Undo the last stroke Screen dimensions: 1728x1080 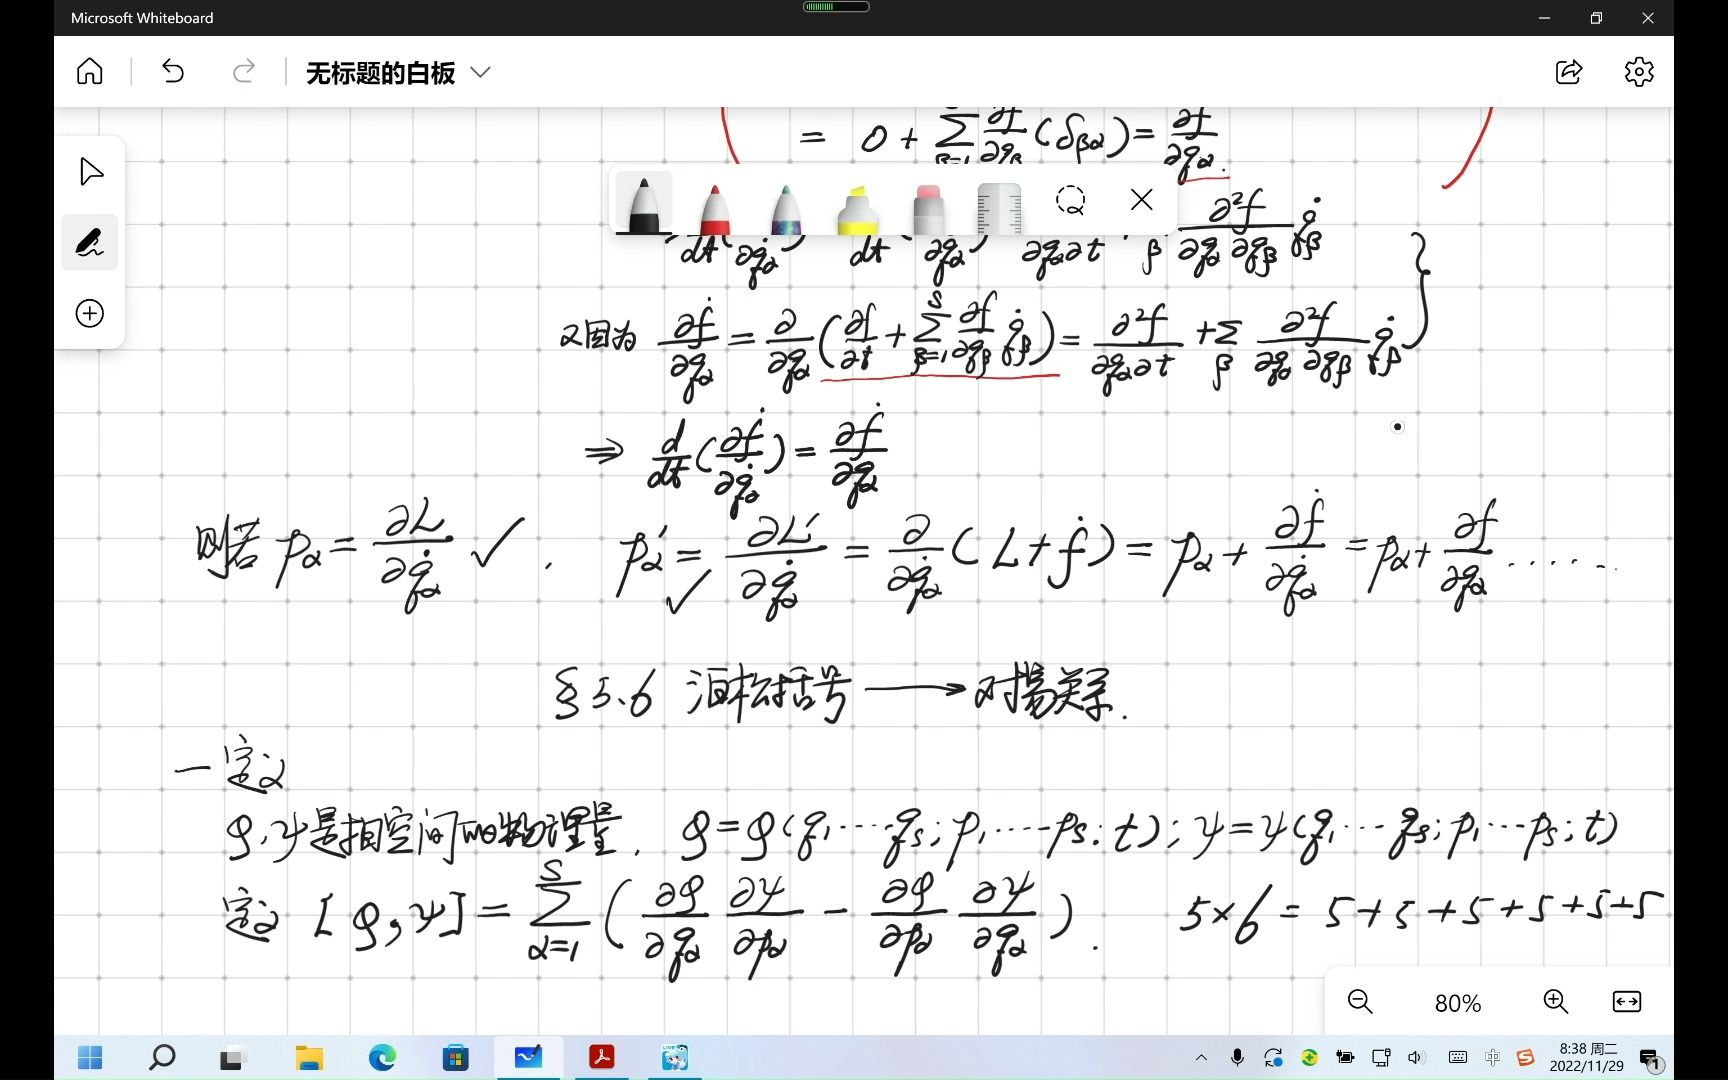coord(173,72)
